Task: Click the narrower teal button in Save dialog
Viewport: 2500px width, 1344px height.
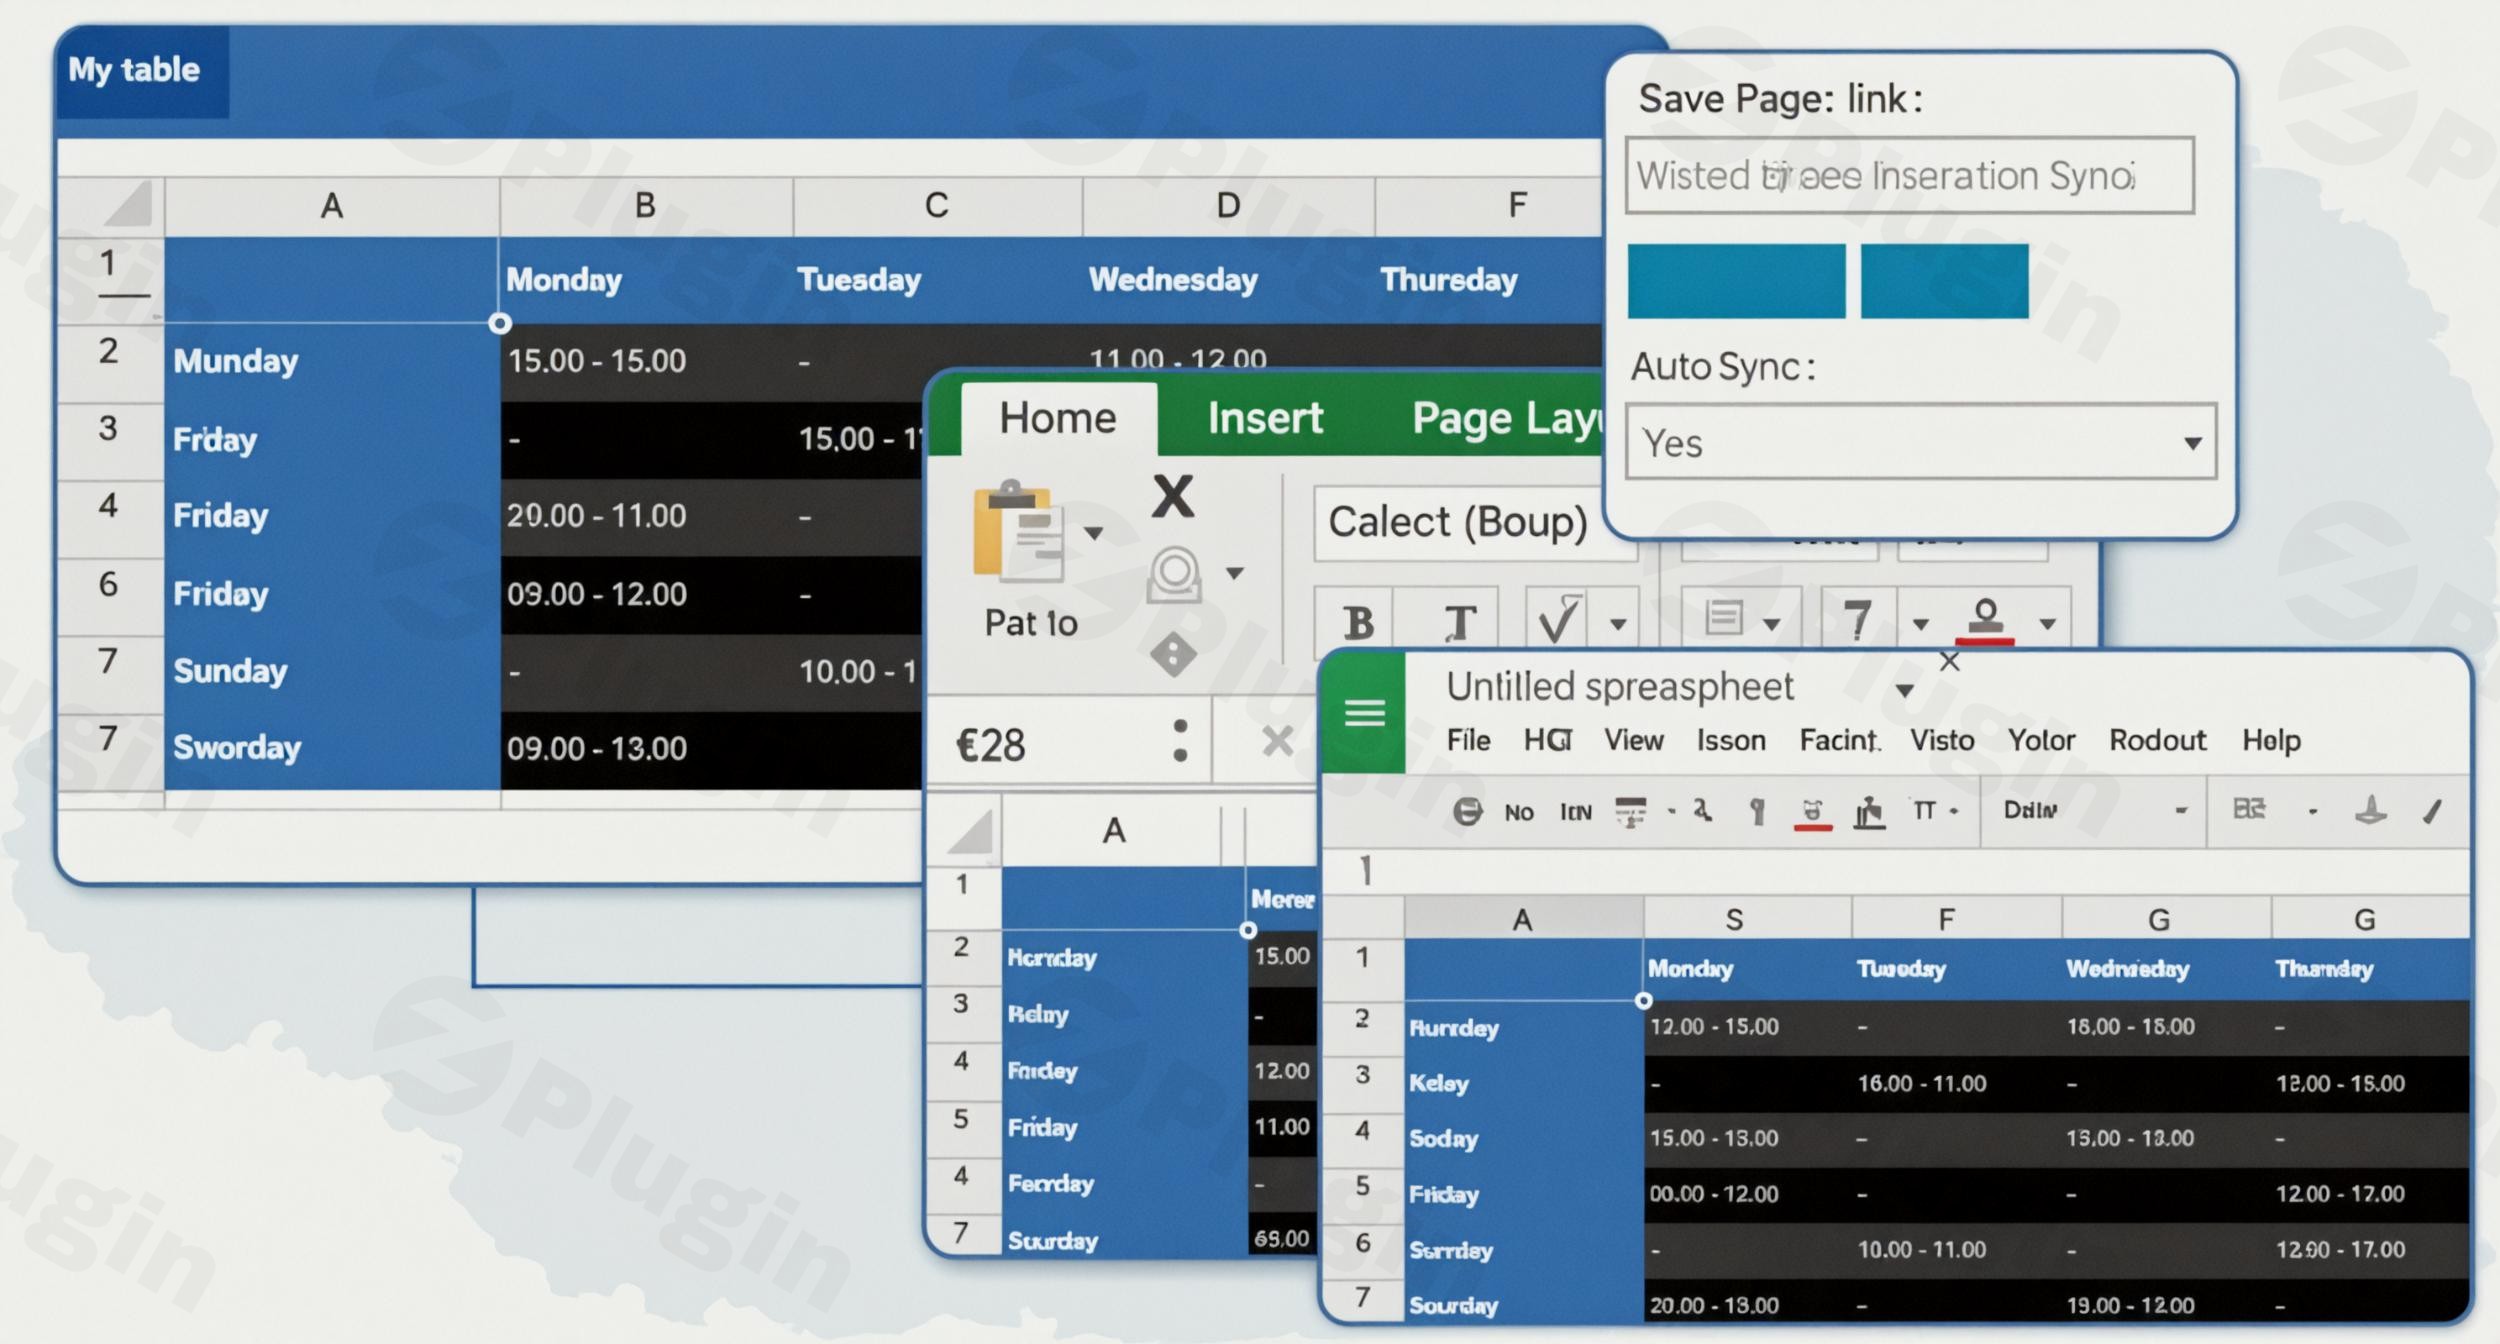Action: 1944,281
